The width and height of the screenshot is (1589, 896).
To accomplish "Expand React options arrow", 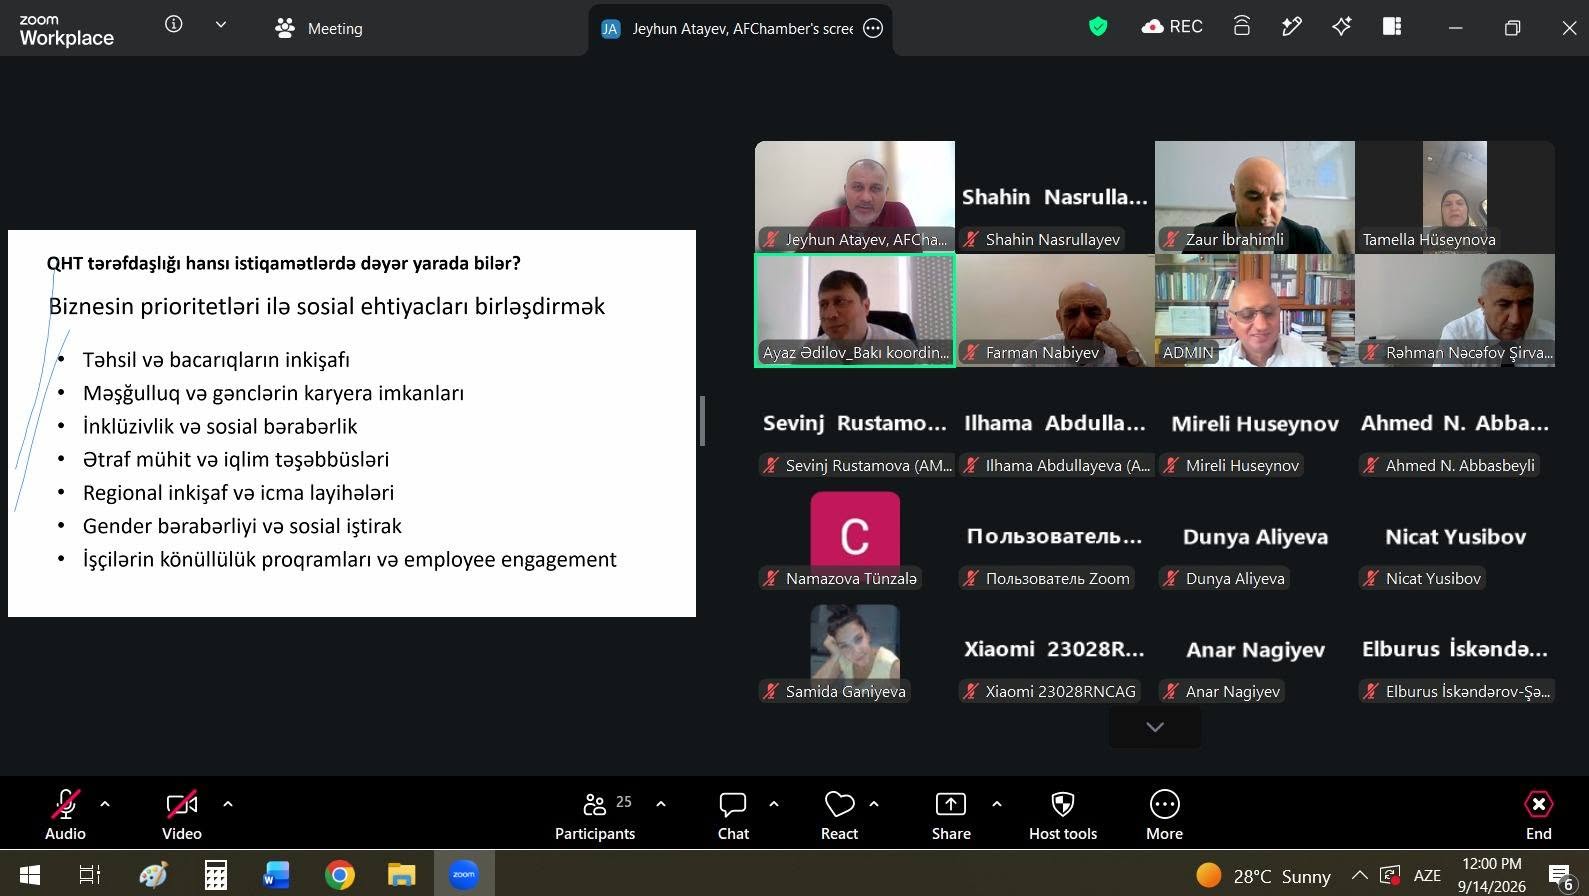I will point(874,804).
